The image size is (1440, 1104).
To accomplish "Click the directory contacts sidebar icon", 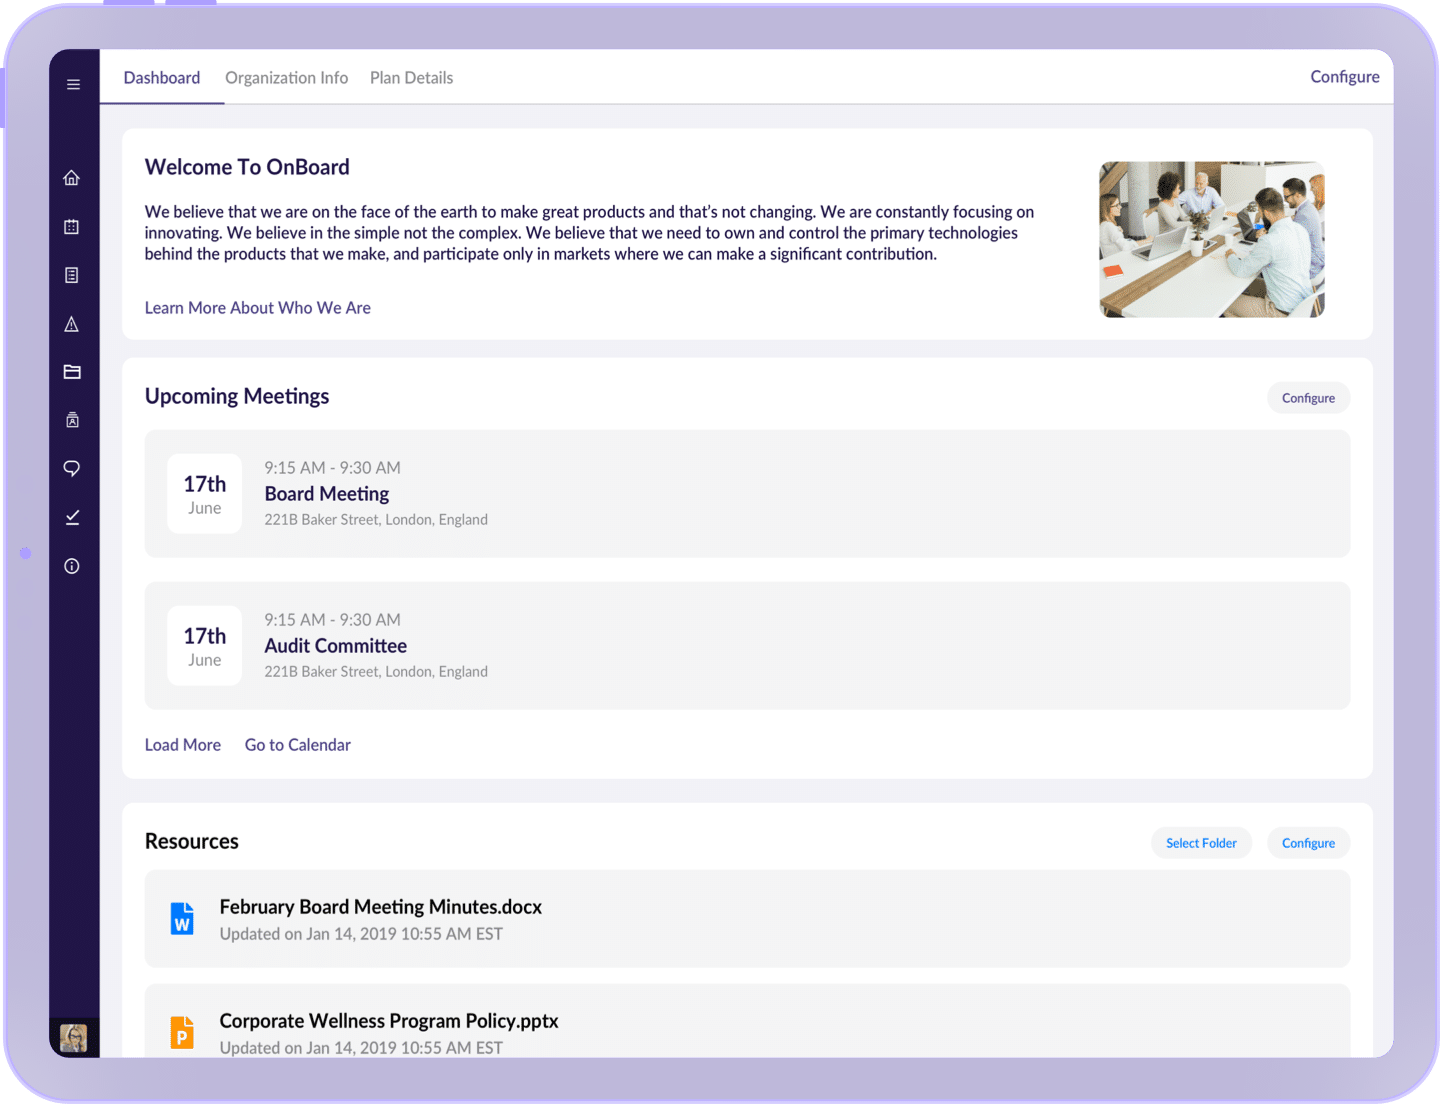I will pyautogui.click(x=72, y=420).
